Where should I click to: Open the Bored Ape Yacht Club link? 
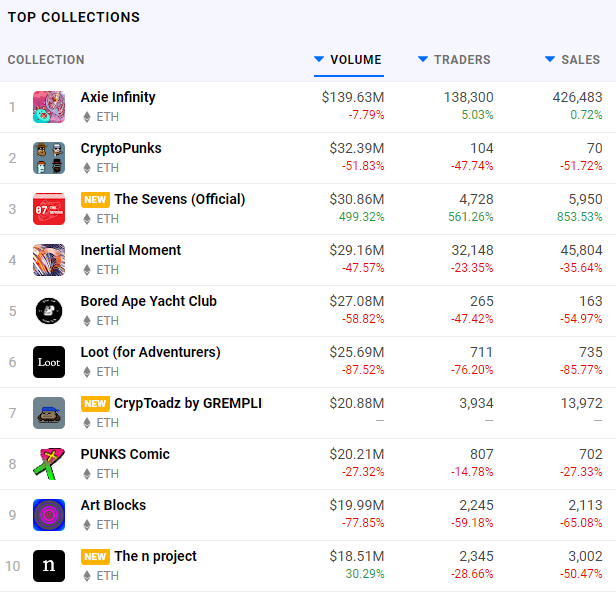[x=148, y=301]
